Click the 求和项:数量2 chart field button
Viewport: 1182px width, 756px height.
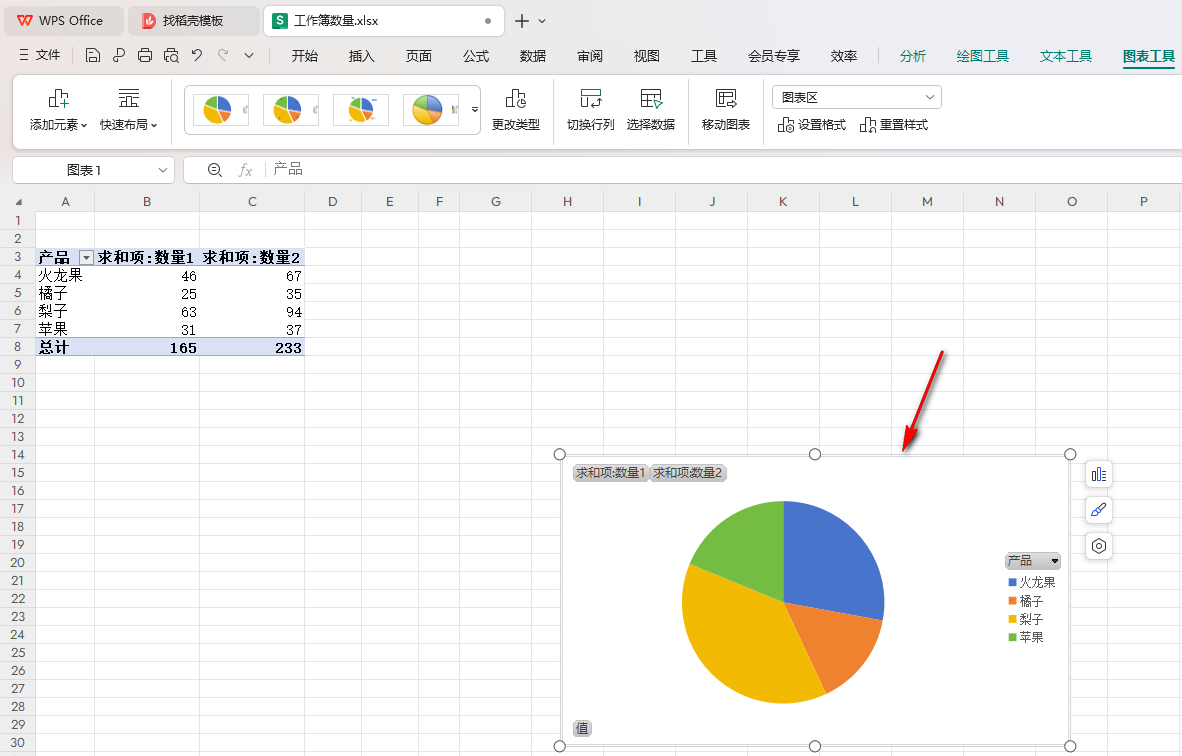(x=687, y=473)
